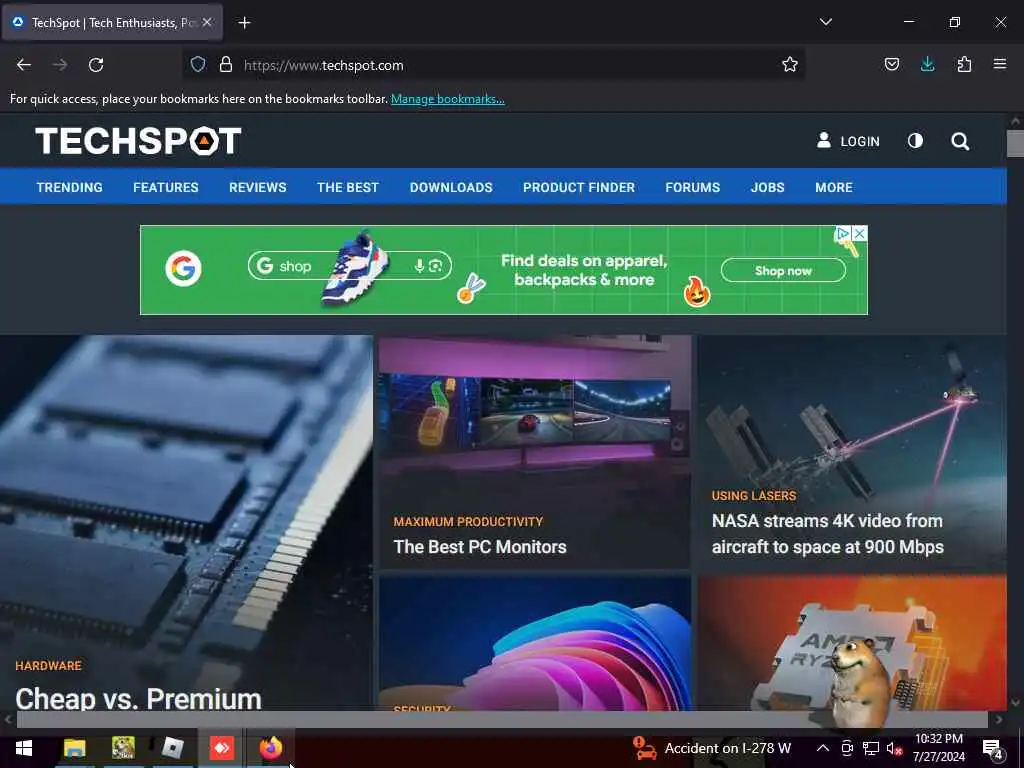
Task: List all tabs with the chevron dropdown
Action: coord(825,22)
